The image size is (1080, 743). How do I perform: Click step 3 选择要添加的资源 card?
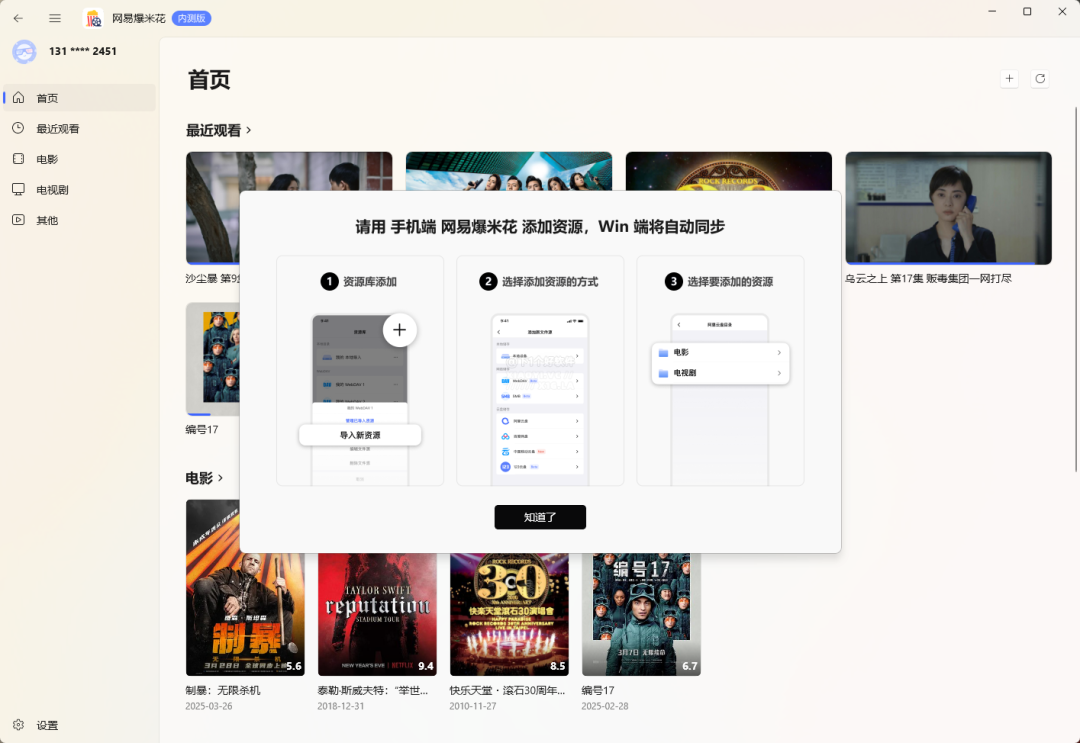(720, 370)
